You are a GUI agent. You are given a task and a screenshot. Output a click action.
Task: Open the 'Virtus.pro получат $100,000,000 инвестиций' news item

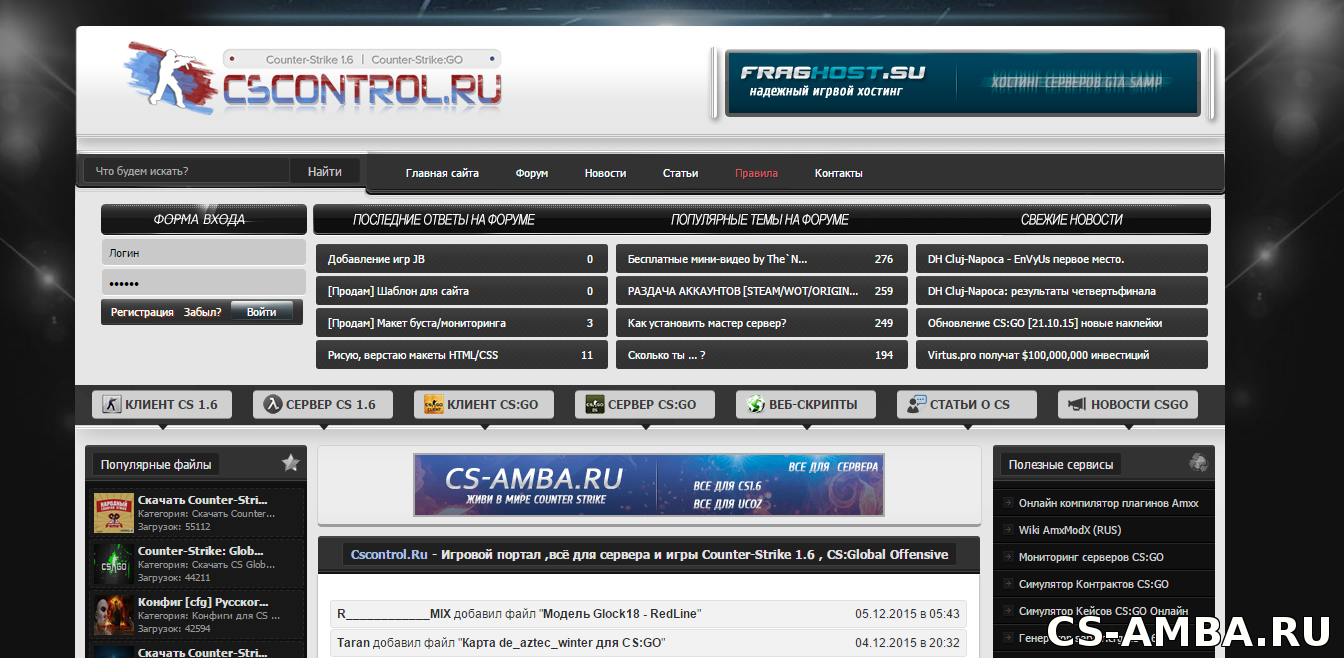(x=1038, y=355)
